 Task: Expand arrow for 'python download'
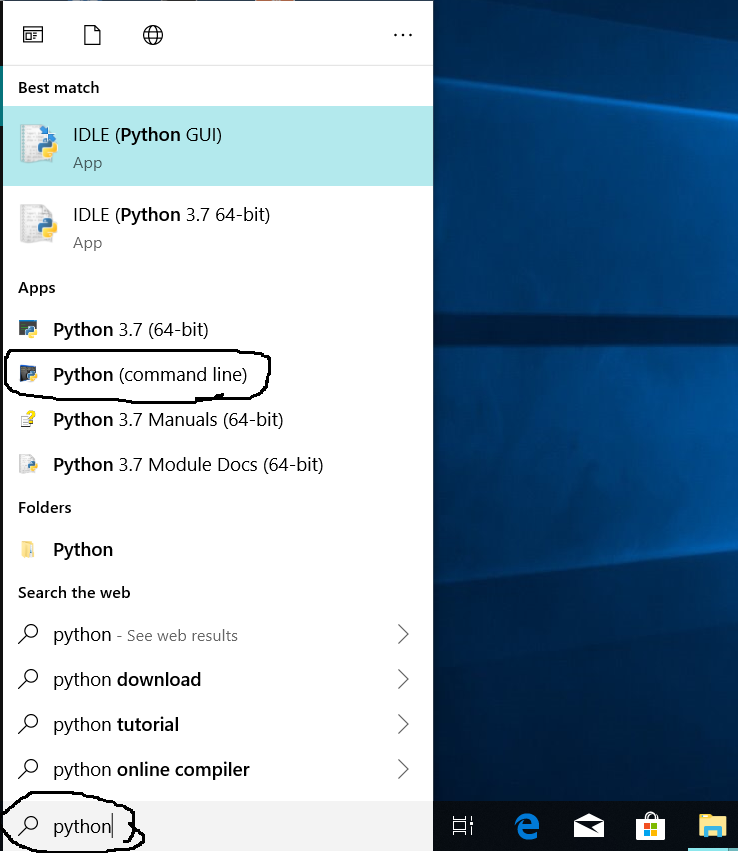[403, 679]
